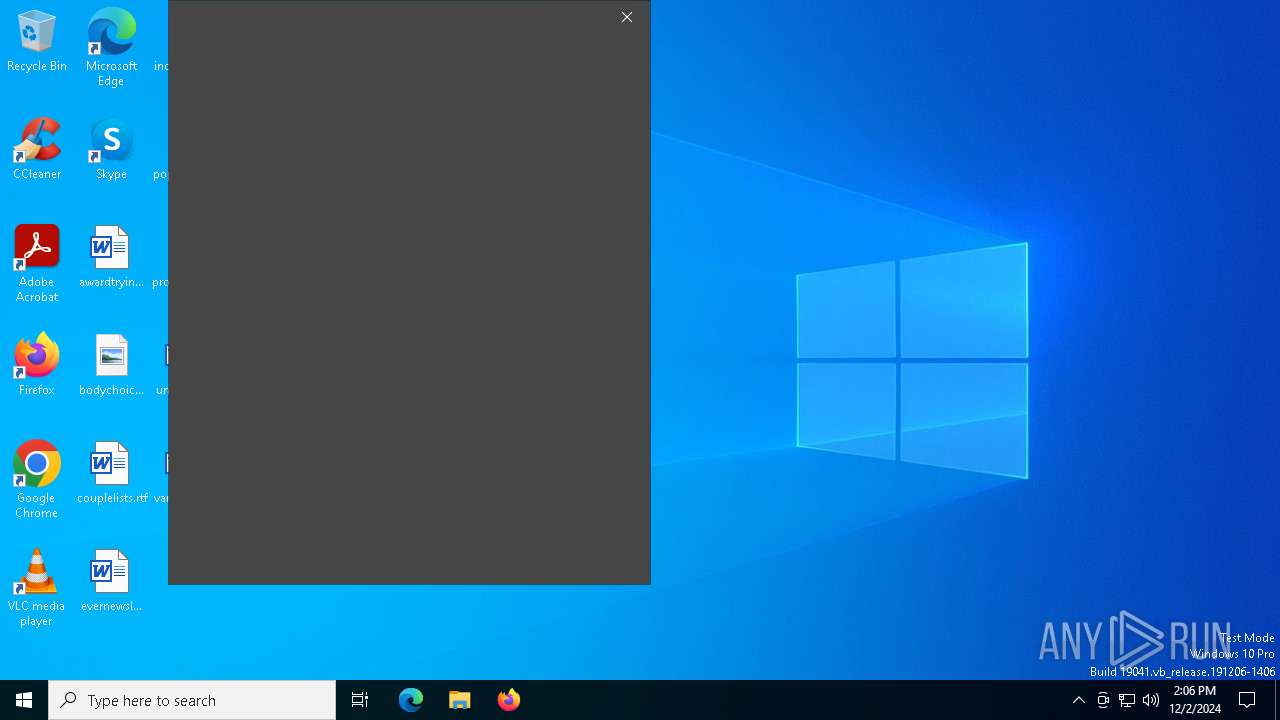1280x720 pixels.
Task: Show hidden system tray icons
Action: point(1079,700)
